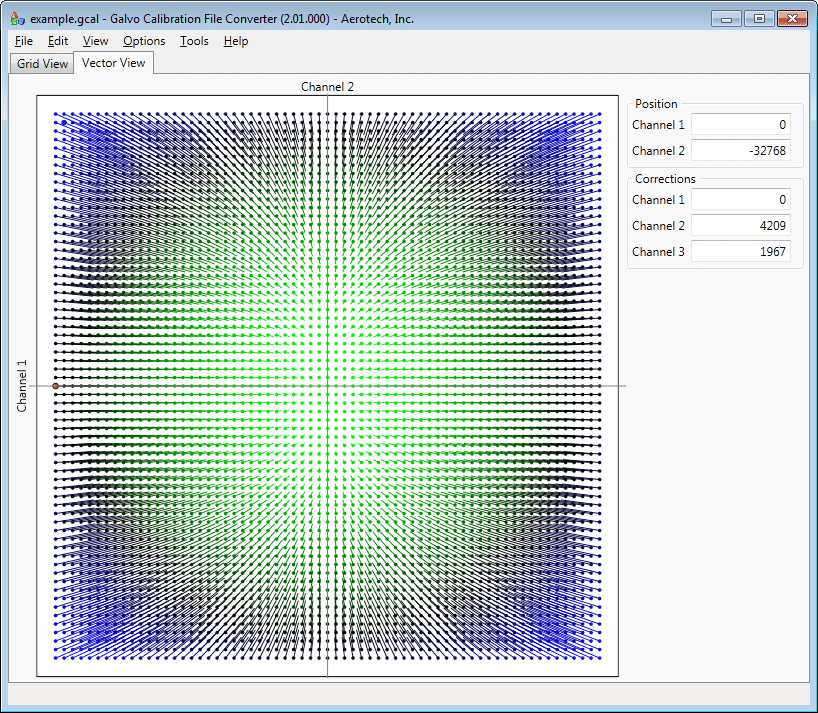Open the Help menu
Viewport: 818px width, 713px height.
(236, 41)
